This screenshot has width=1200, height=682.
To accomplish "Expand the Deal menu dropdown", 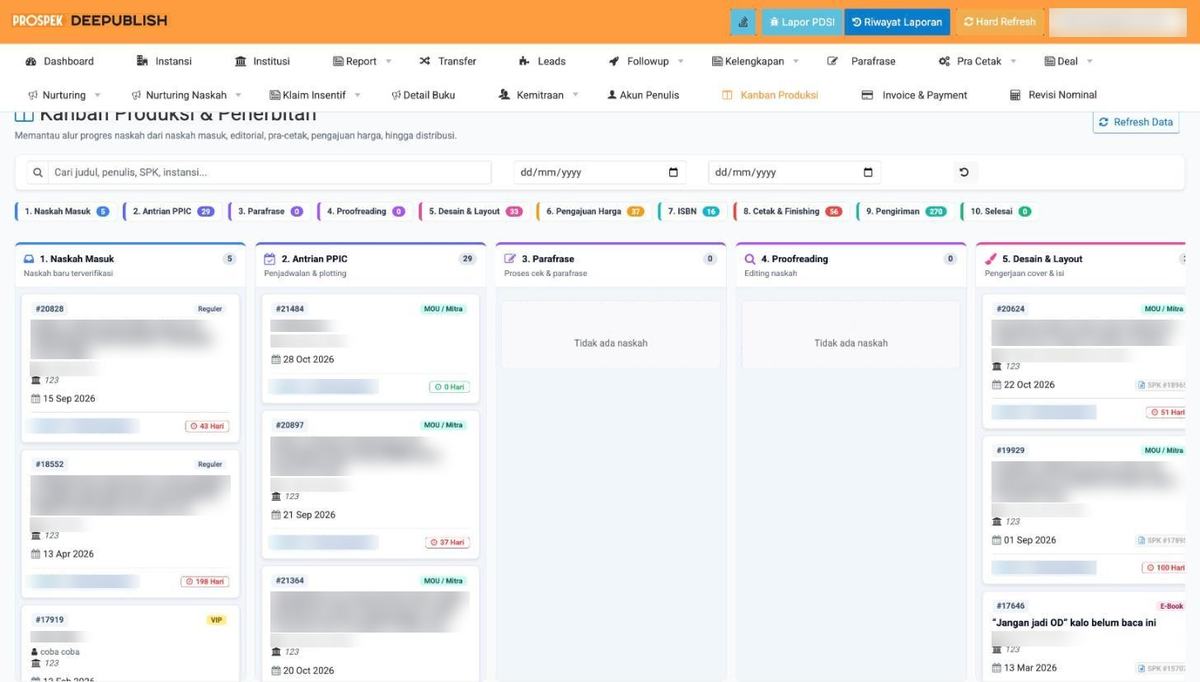I will point(1089,61).
